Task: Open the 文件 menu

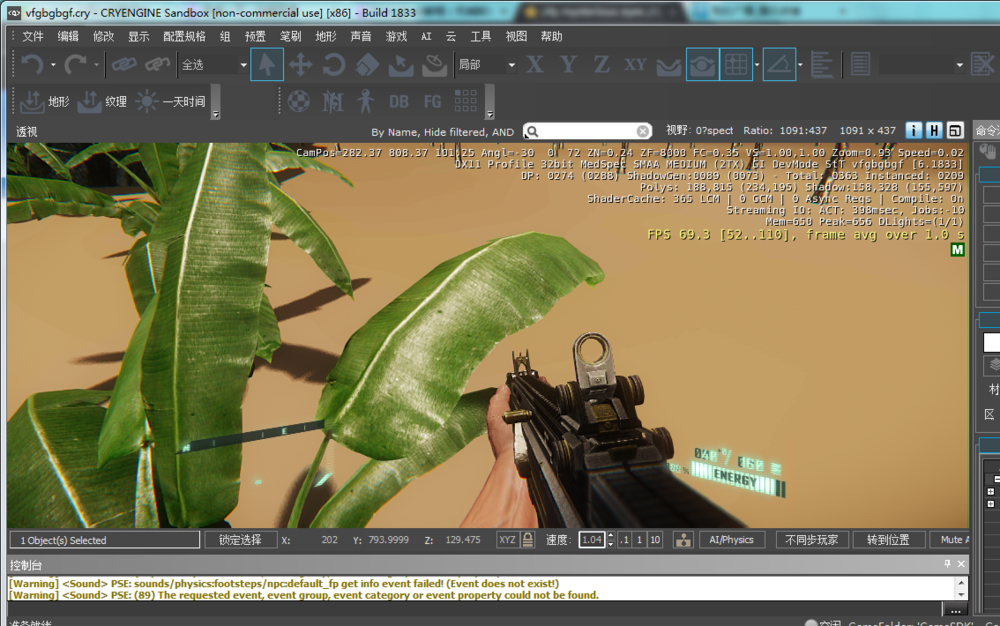Action: 33,36
